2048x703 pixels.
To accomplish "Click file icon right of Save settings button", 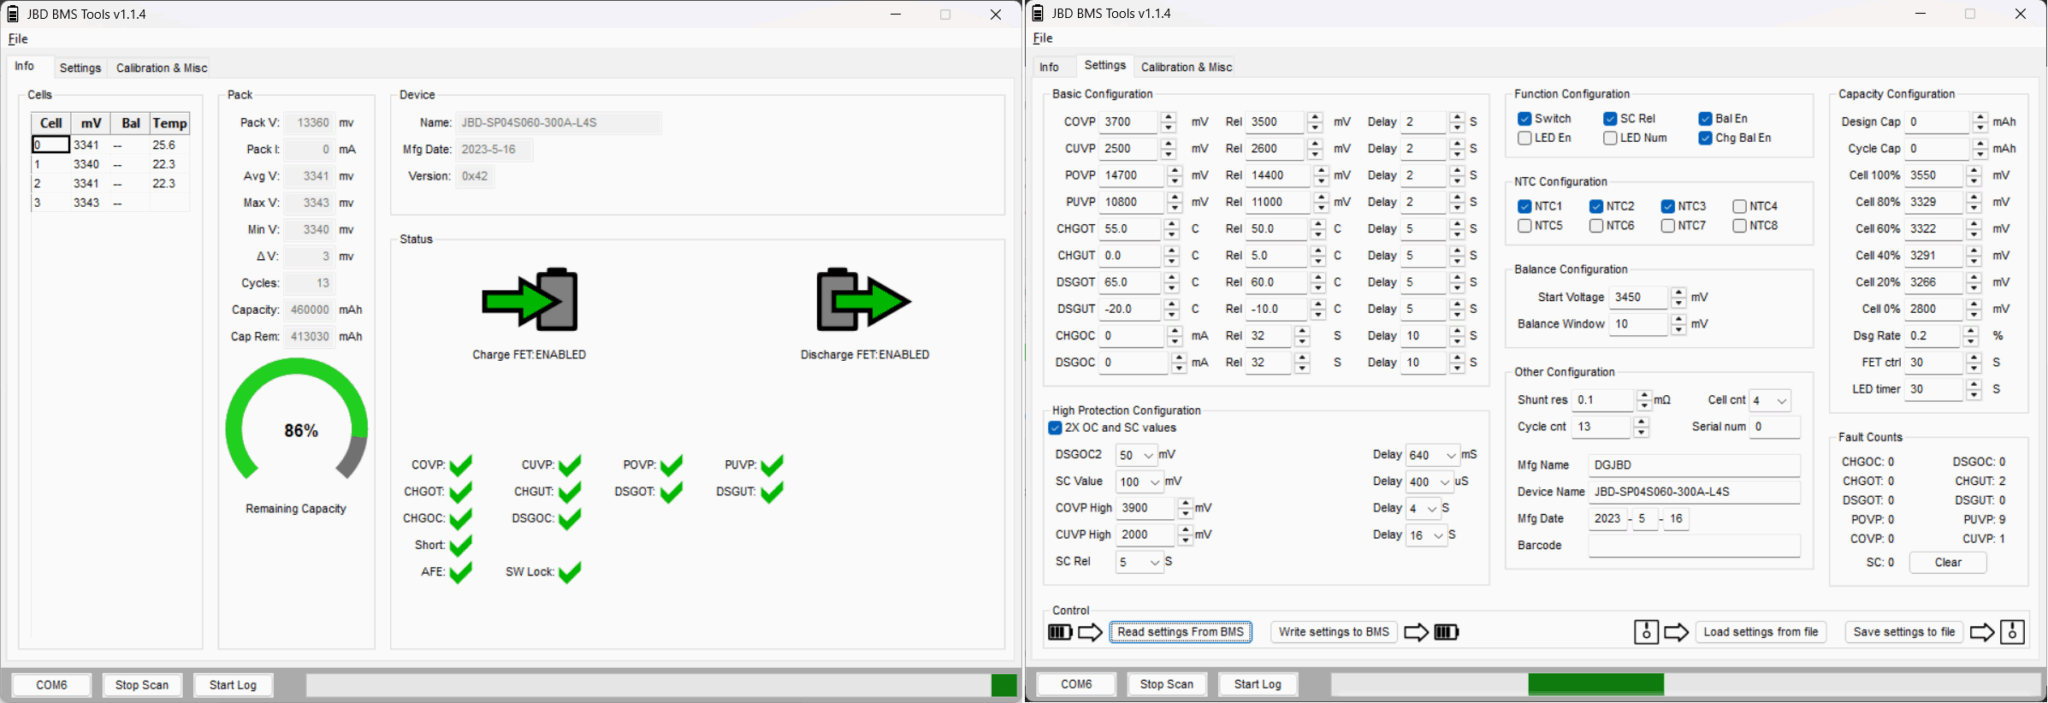I will click(x=2012, y=632).
